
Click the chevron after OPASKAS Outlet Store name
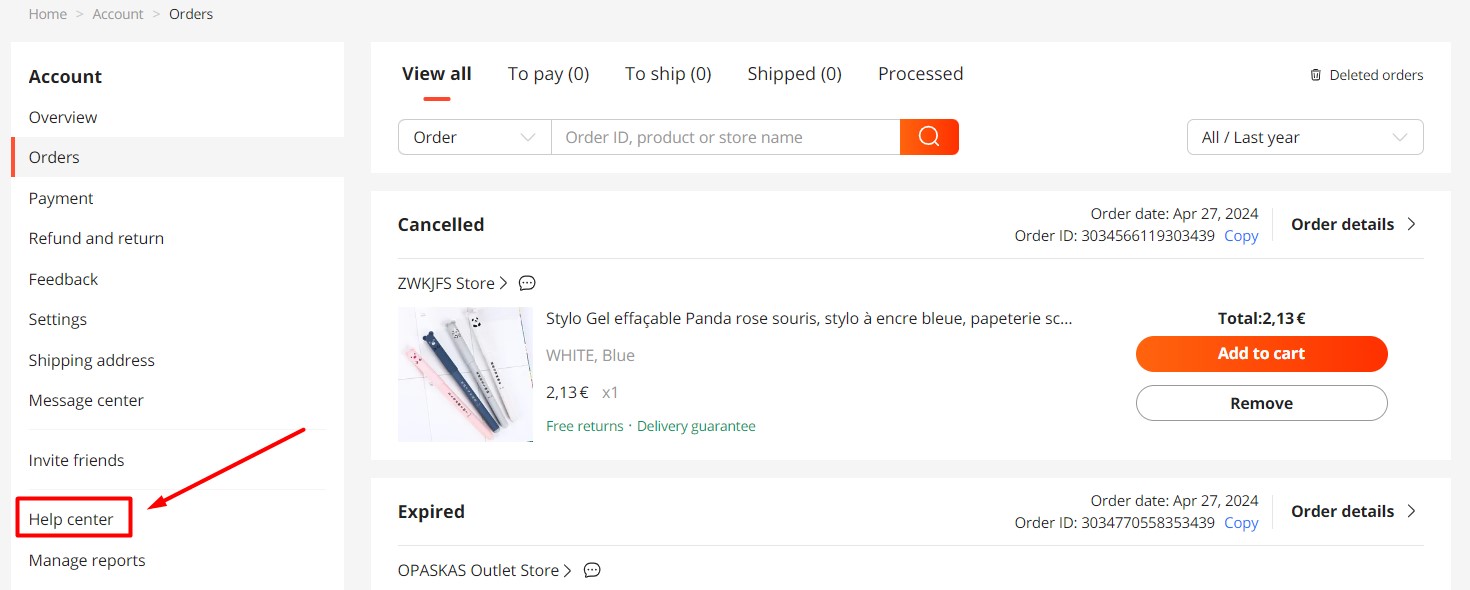(568, 570)
